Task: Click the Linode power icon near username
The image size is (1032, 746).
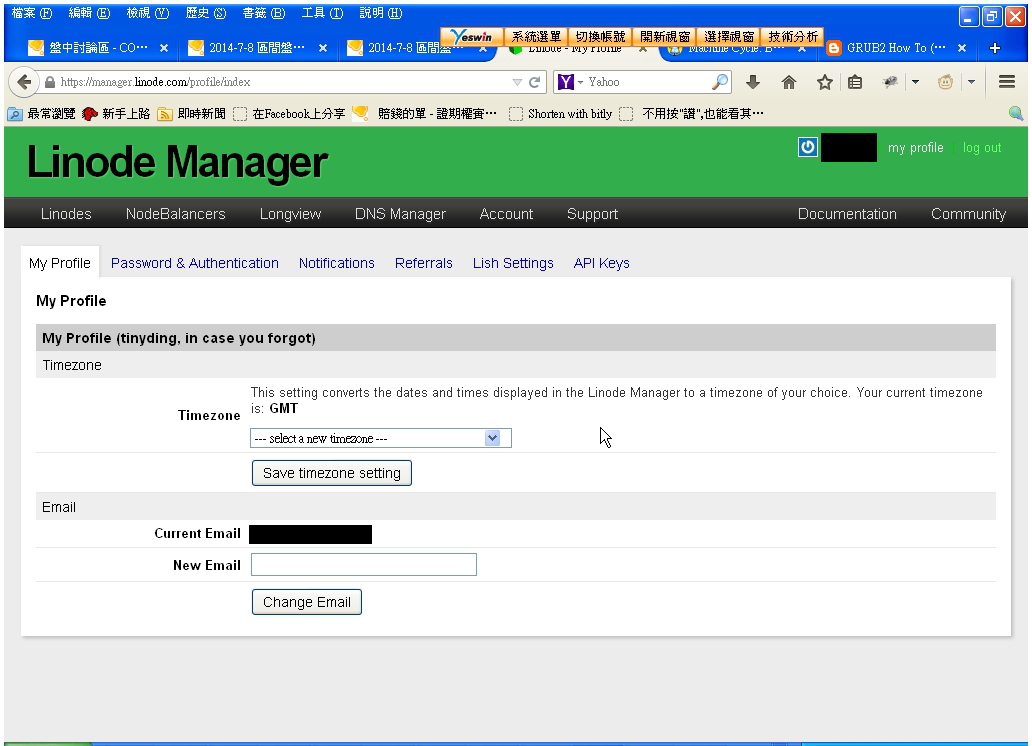Action: (808, 147)
